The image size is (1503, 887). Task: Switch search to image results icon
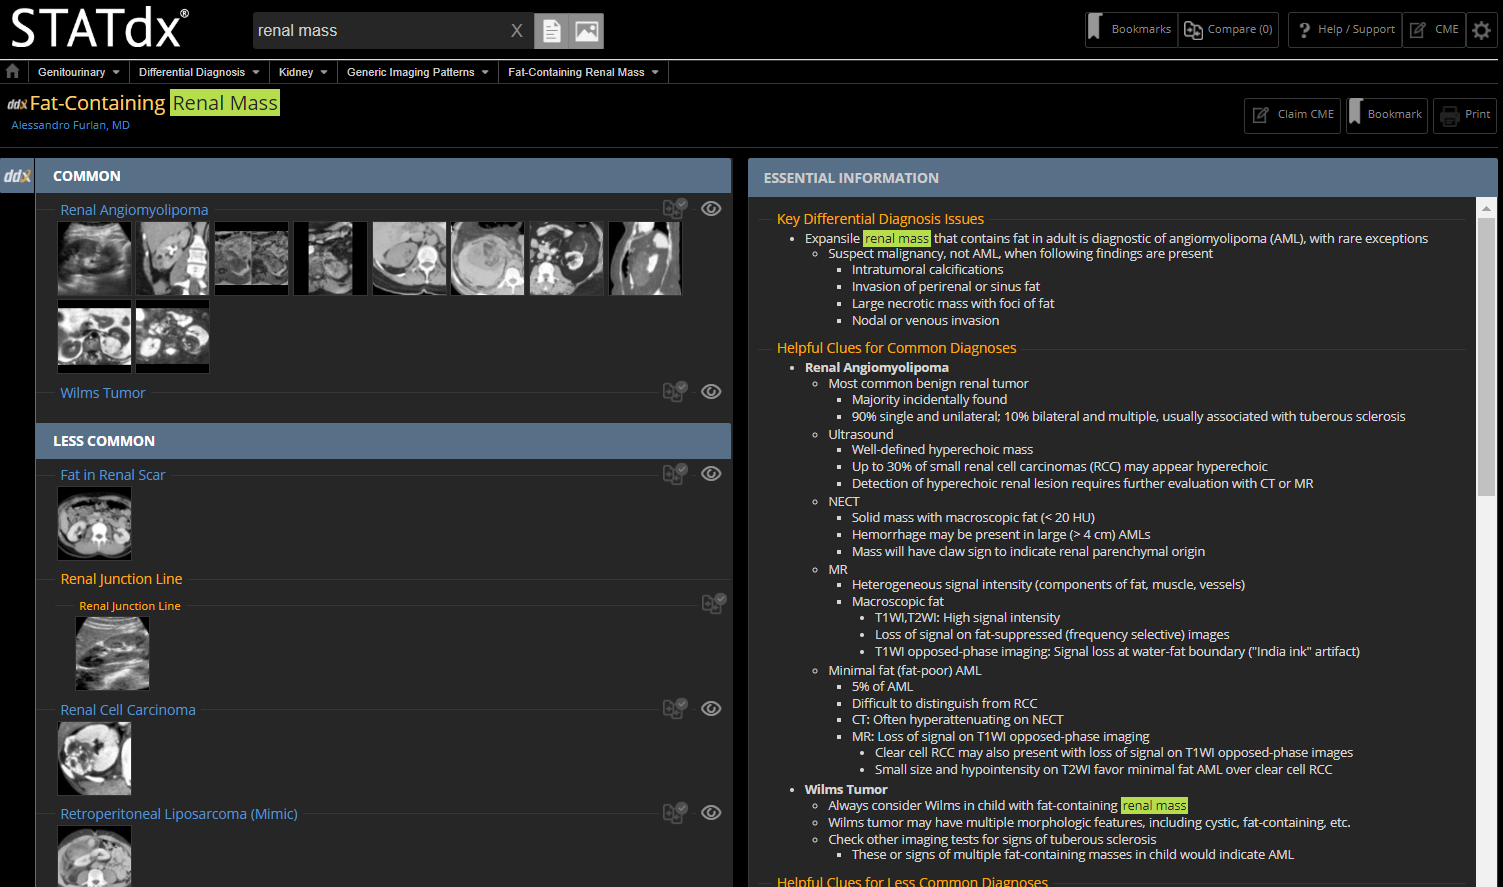(587, 31)
